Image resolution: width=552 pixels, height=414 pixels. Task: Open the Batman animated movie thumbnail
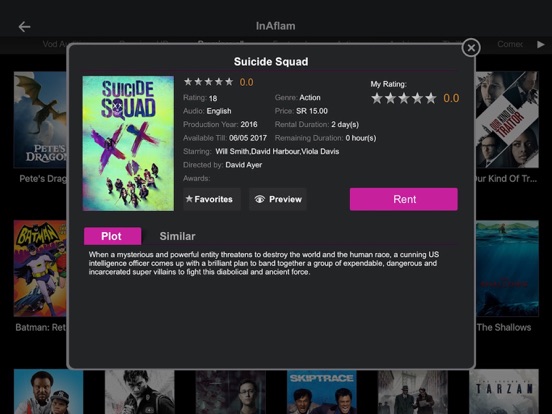40,268
